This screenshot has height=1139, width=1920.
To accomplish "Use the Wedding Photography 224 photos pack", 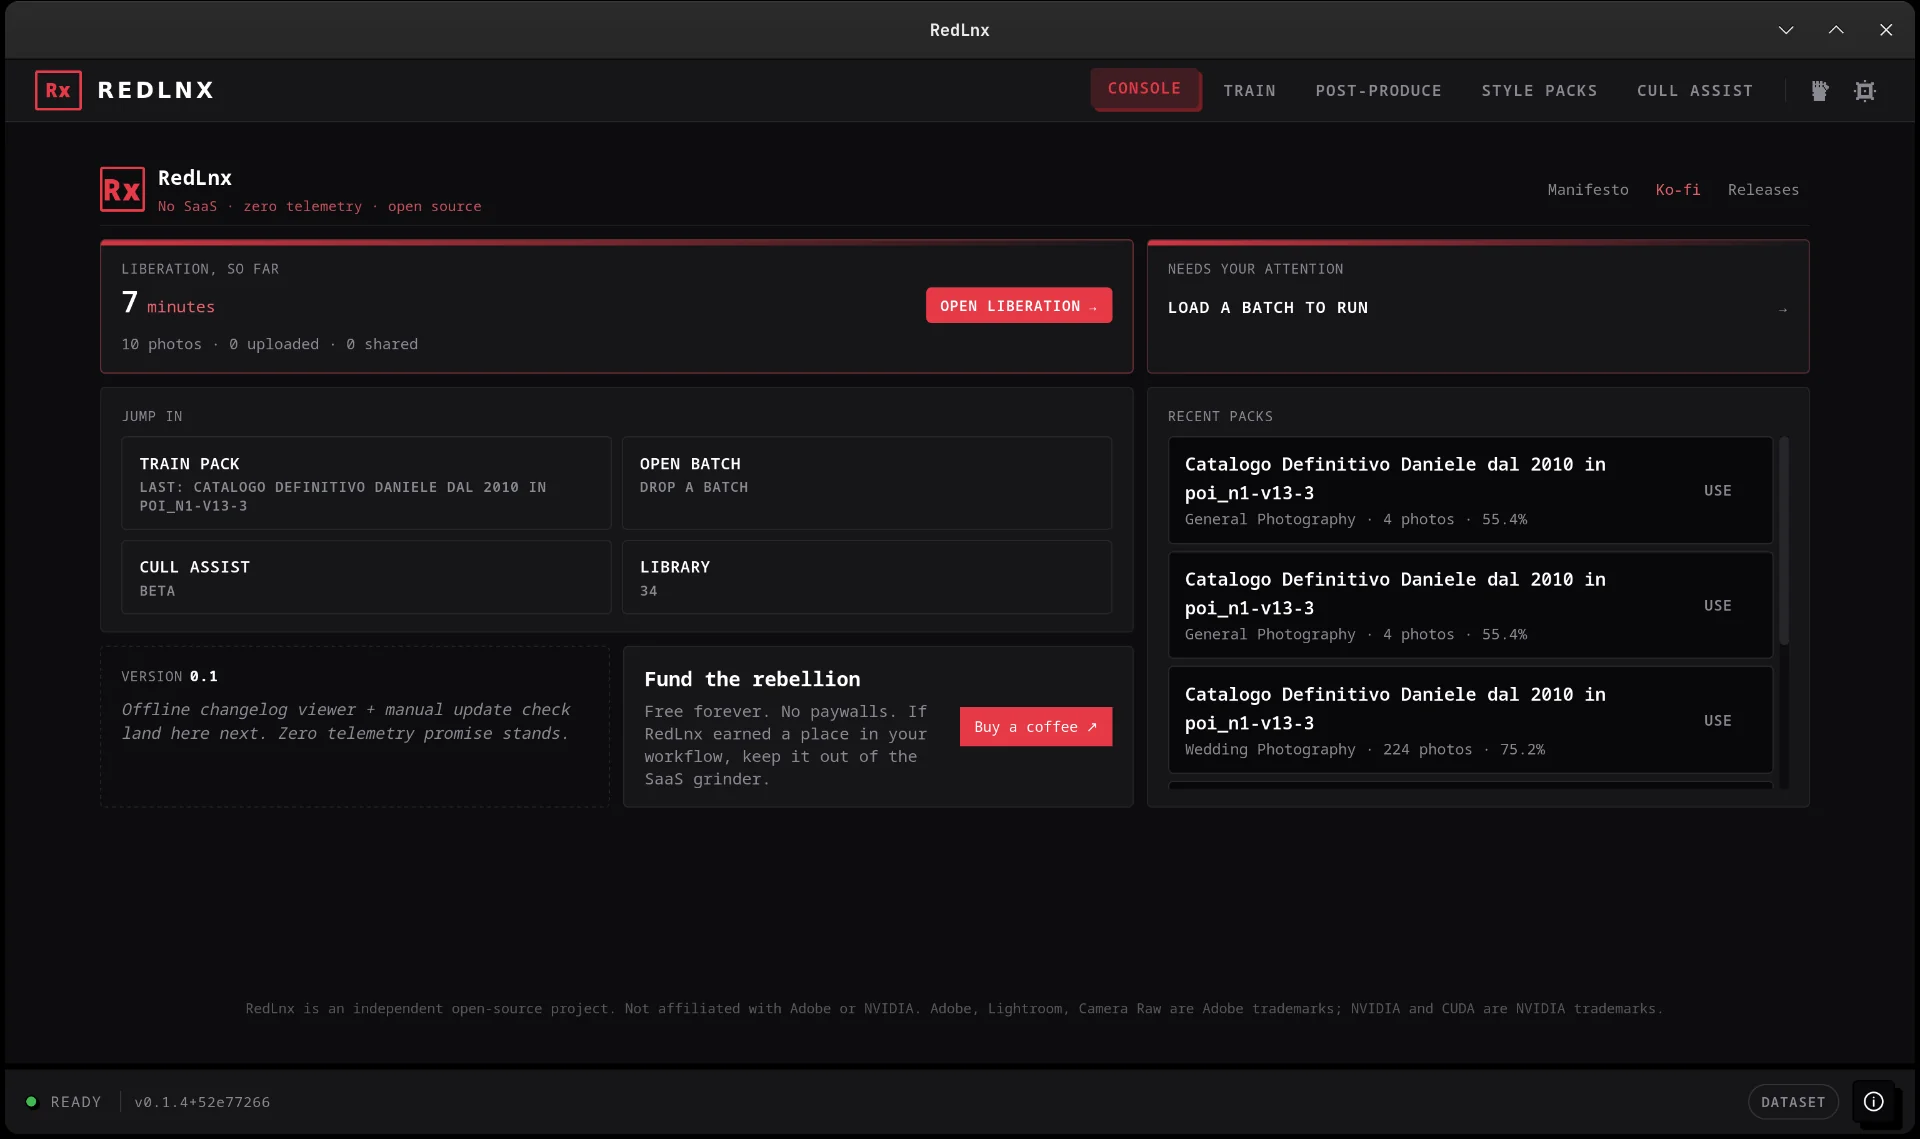I will point(1717,721).
